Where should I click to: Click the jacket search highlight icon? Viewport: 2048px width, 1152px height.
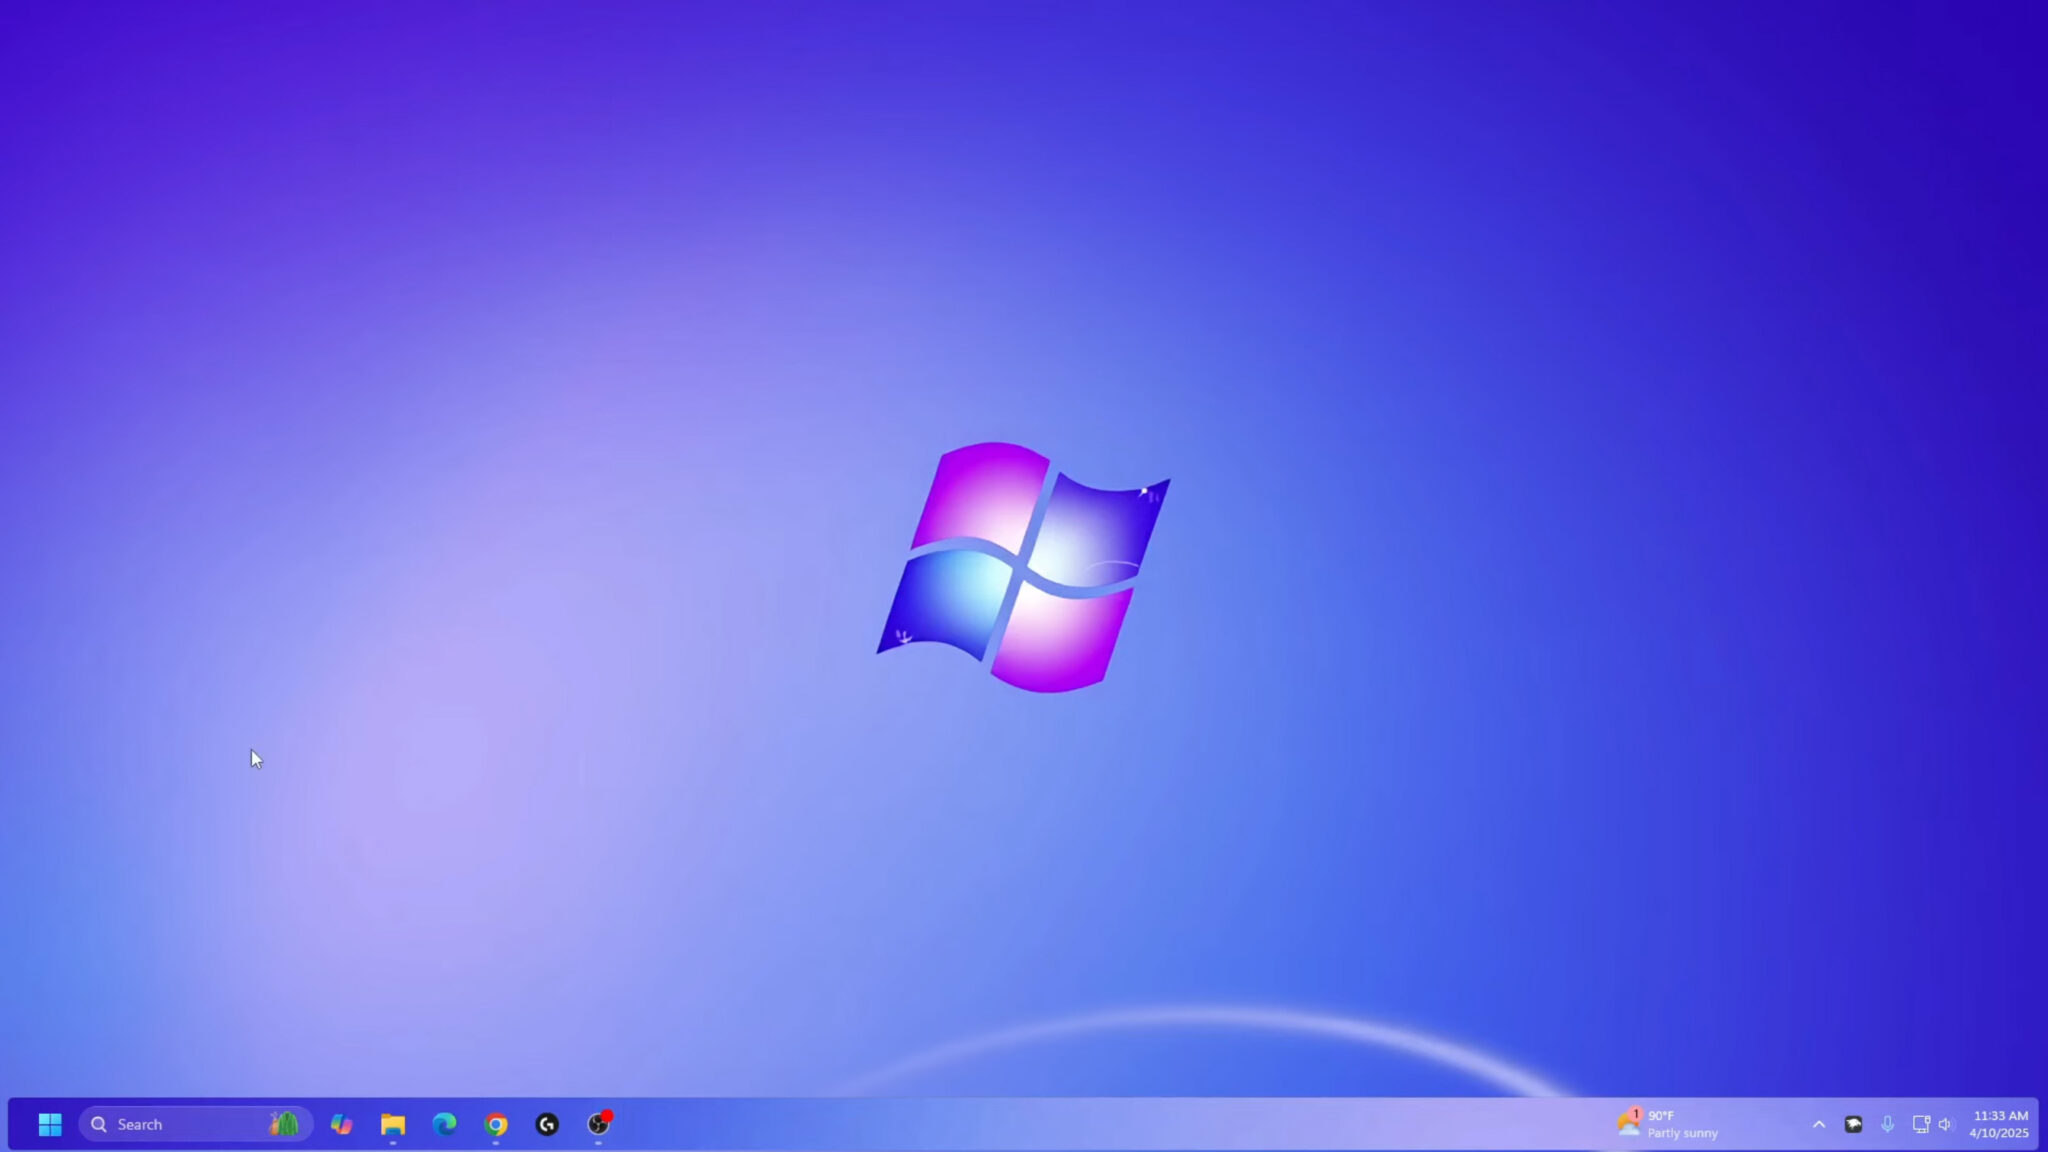click(284, 1124)
